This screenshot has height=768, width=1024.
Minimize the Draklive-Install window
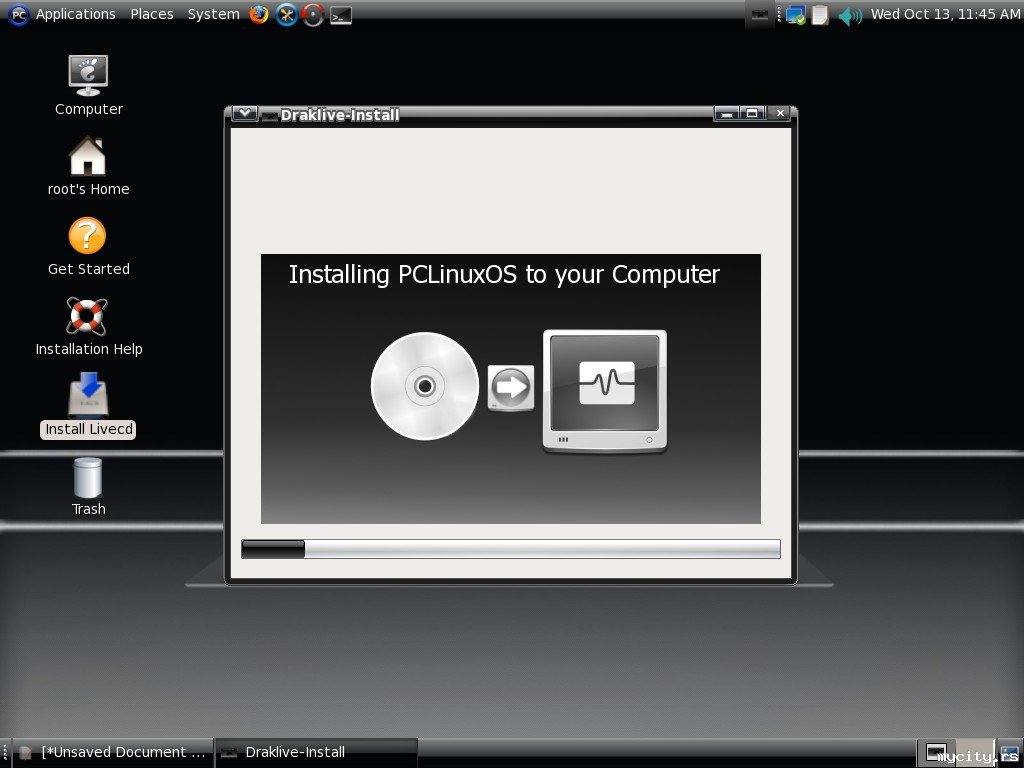tap(726, 114)
